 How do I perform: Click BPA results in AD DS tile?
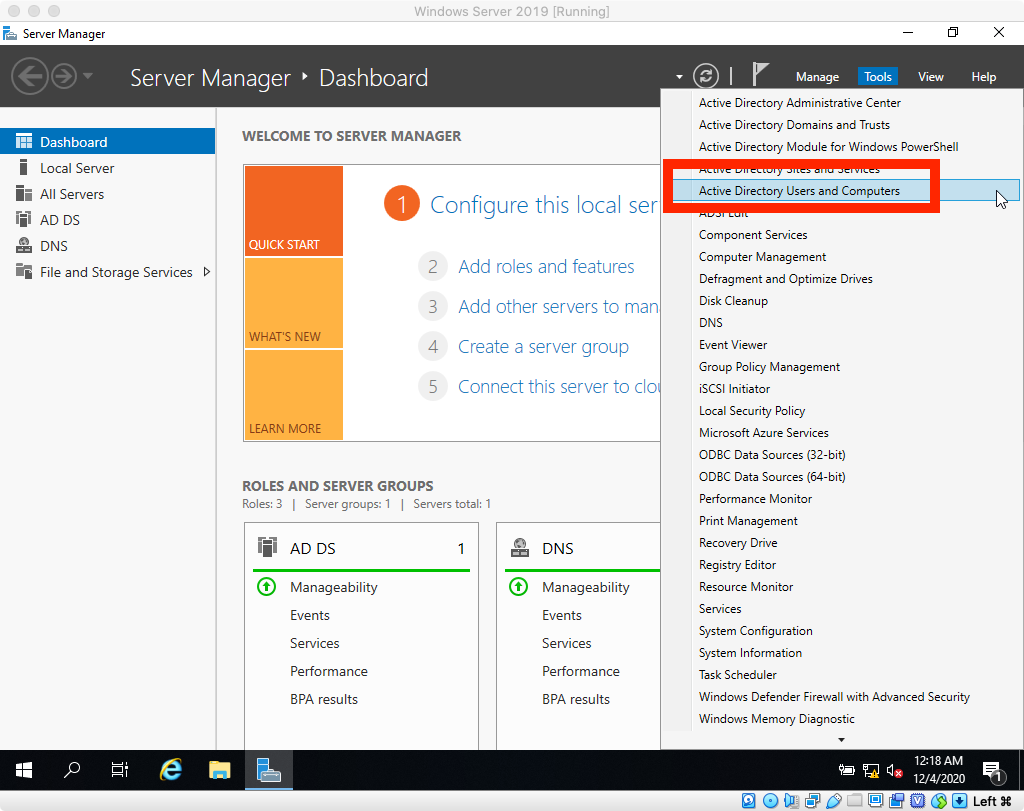click(x=324, y=699)
